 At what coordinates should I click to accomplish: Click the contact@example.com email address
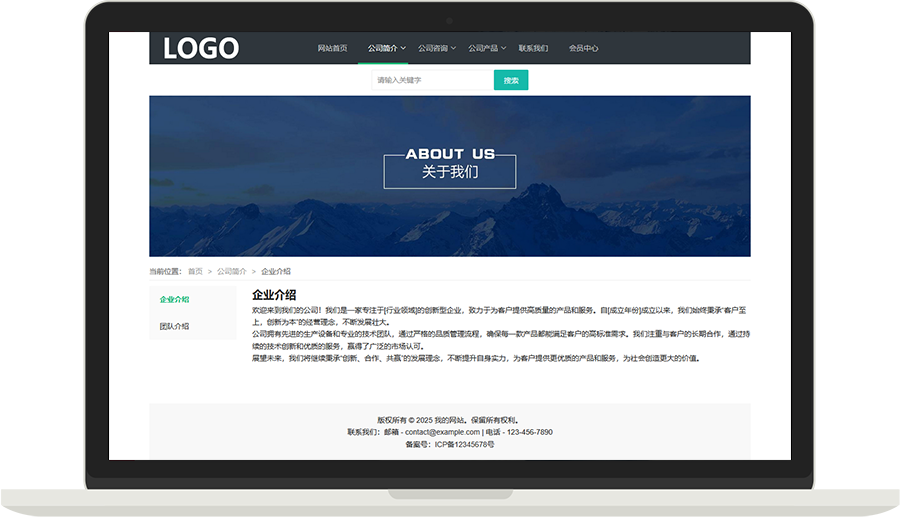point(442,432)
